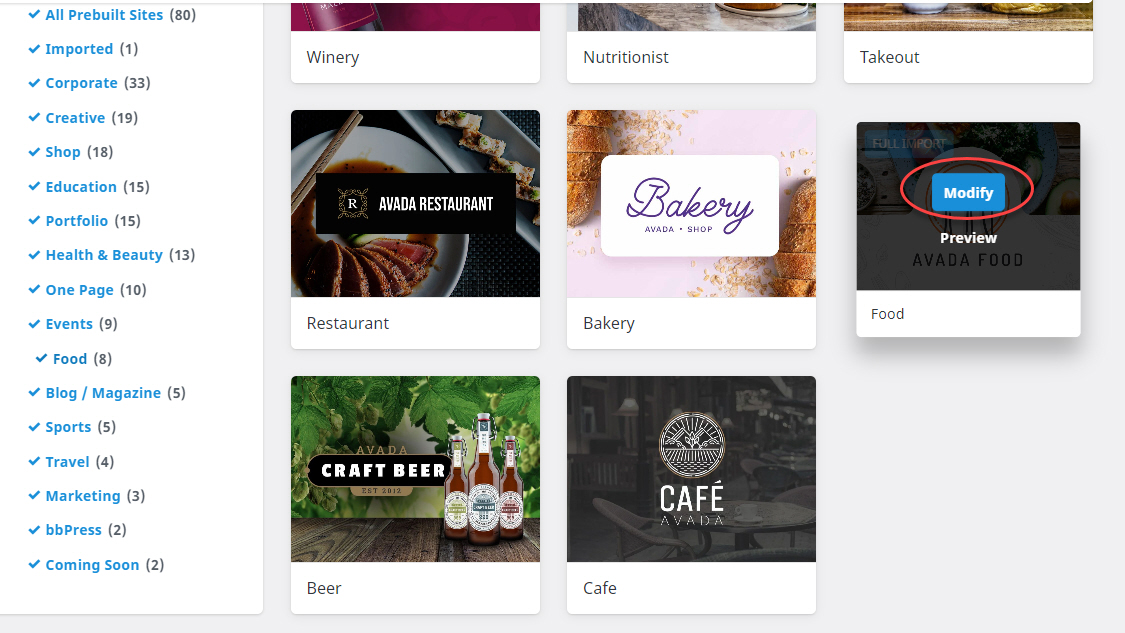Click the Nutritionist site card title
Image resolution: width=1125 pixels, height=633 pixels.
click(x=626, y=57)
